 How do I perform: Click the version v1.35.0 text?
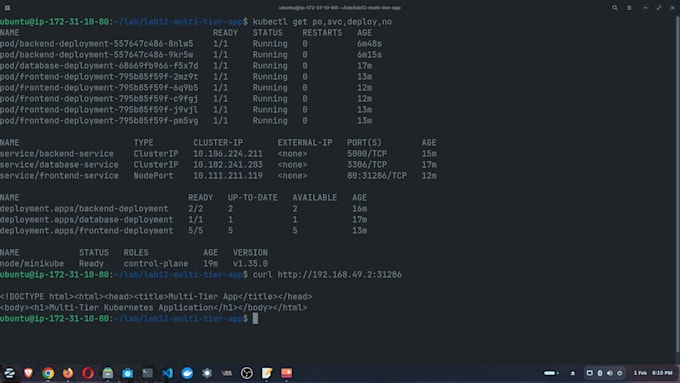[x=250, y=263]
